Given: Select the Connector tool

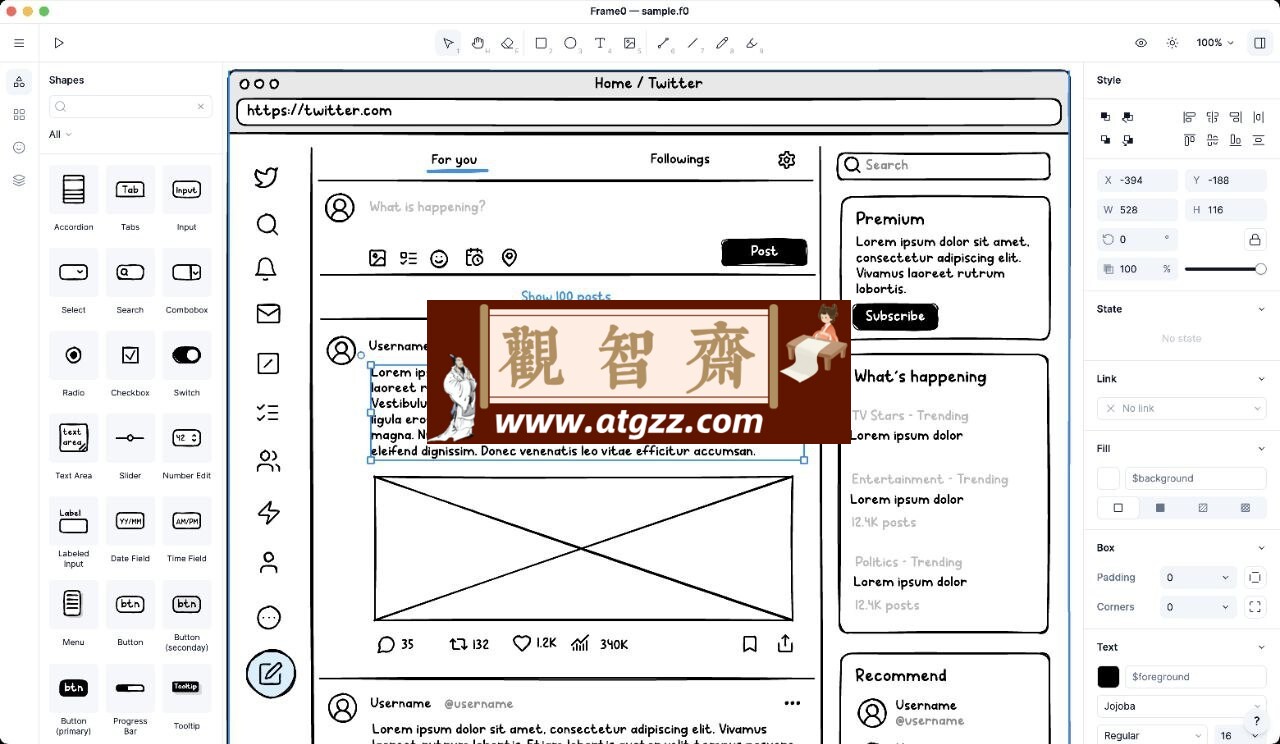Looking at the screenshot, I should click(x=663, y=43).
